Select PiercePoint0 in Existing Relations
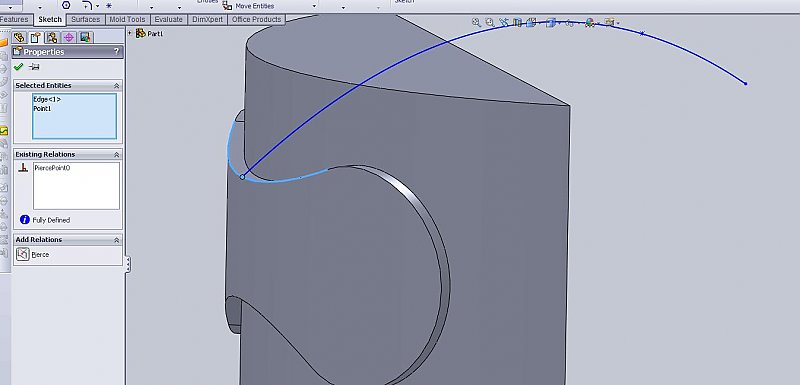This screenshot has height=385, width=800. tap(52, 167)
